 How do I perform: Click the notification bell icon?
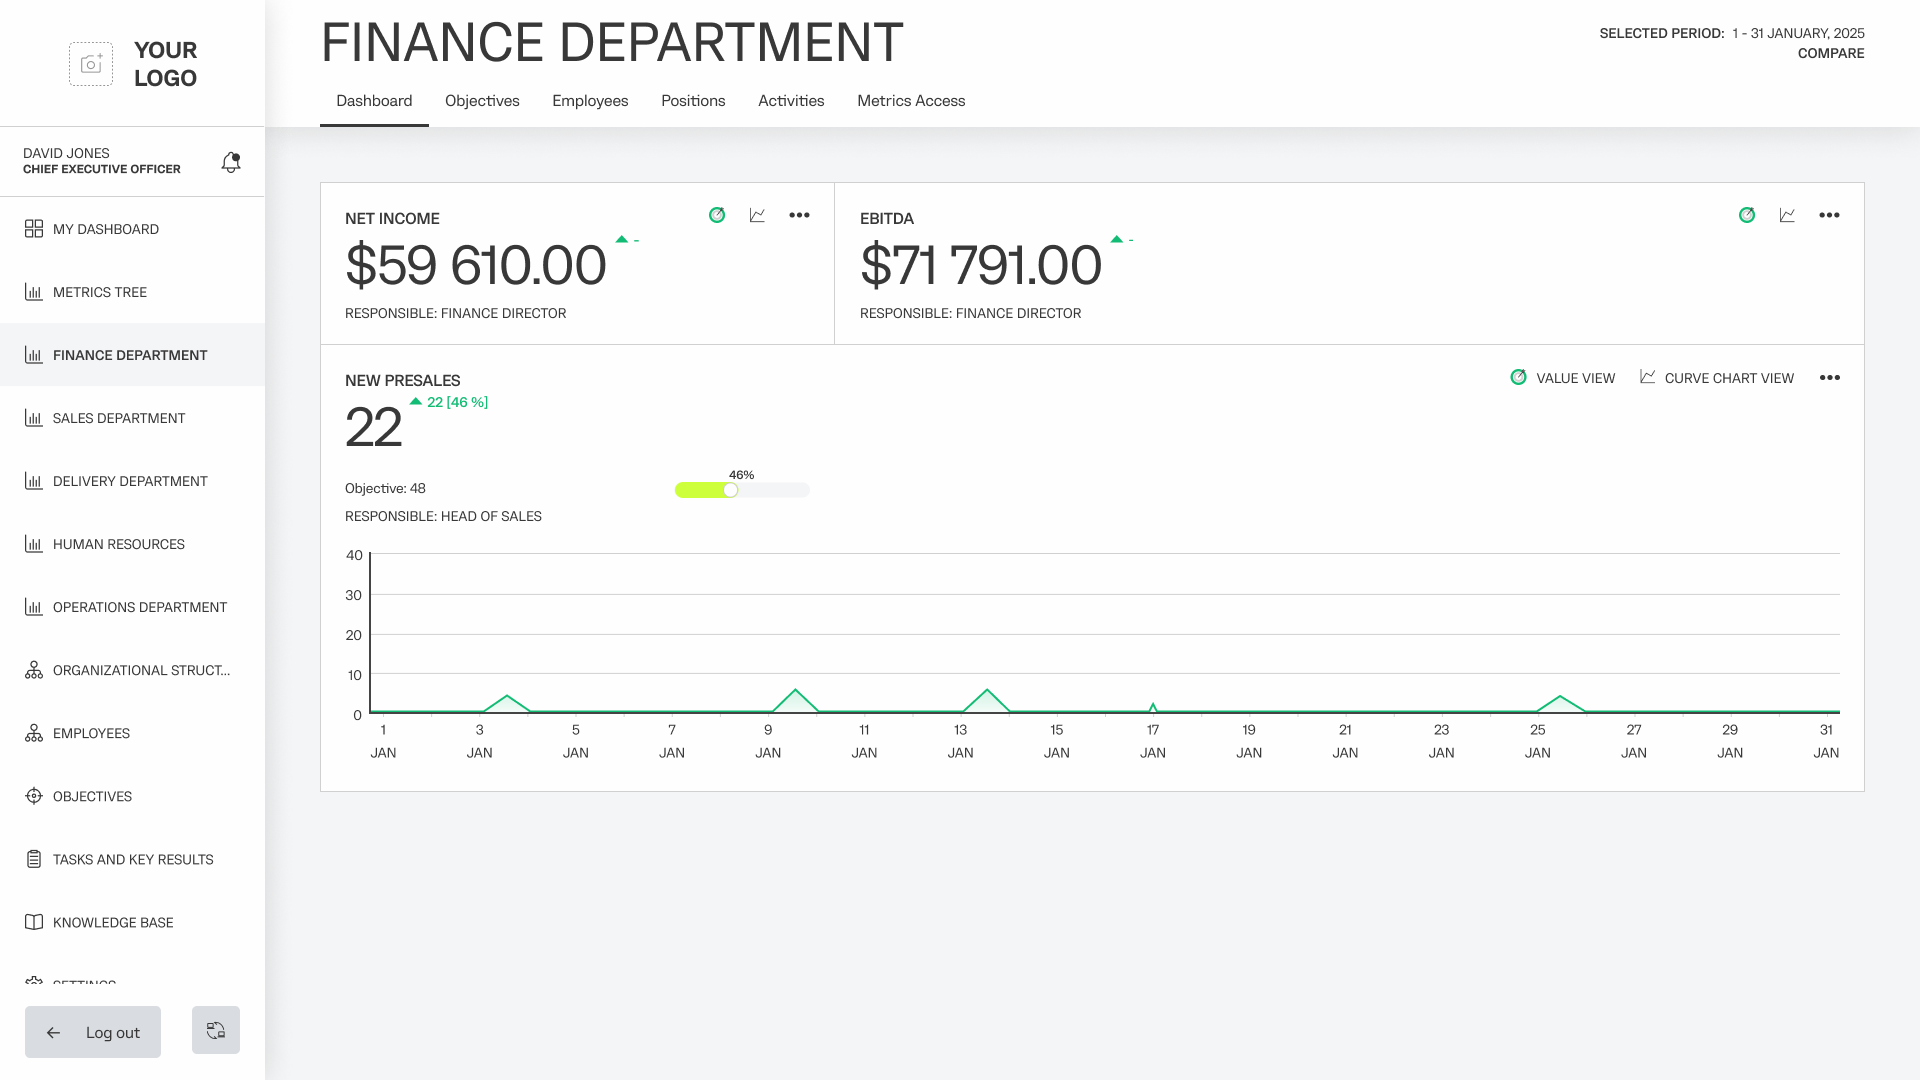[231, 162]
